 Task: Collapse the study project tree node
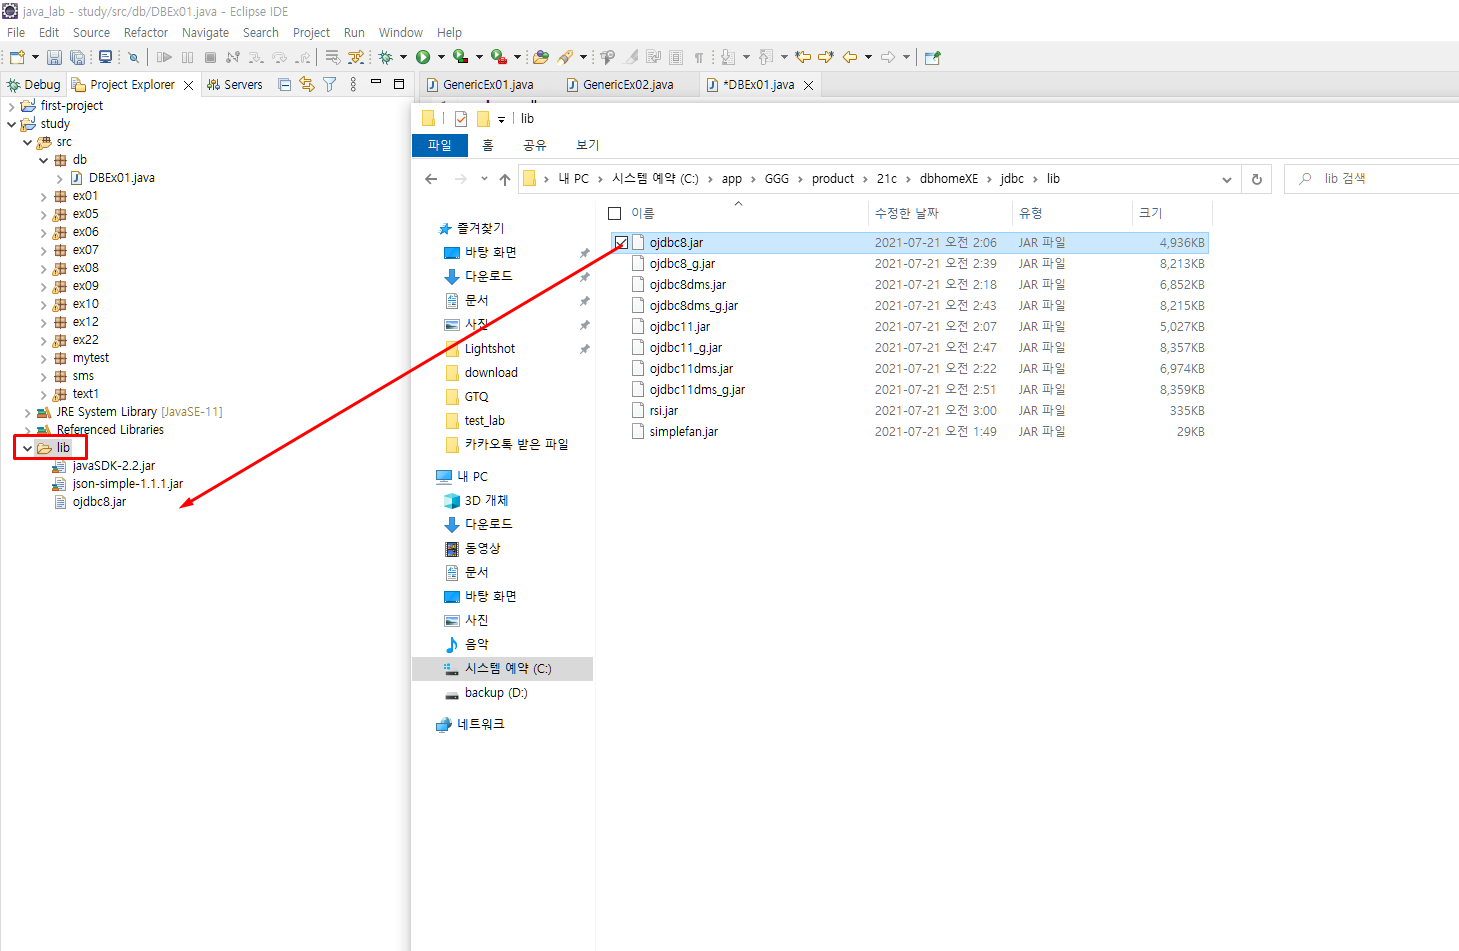pos(12,124)
